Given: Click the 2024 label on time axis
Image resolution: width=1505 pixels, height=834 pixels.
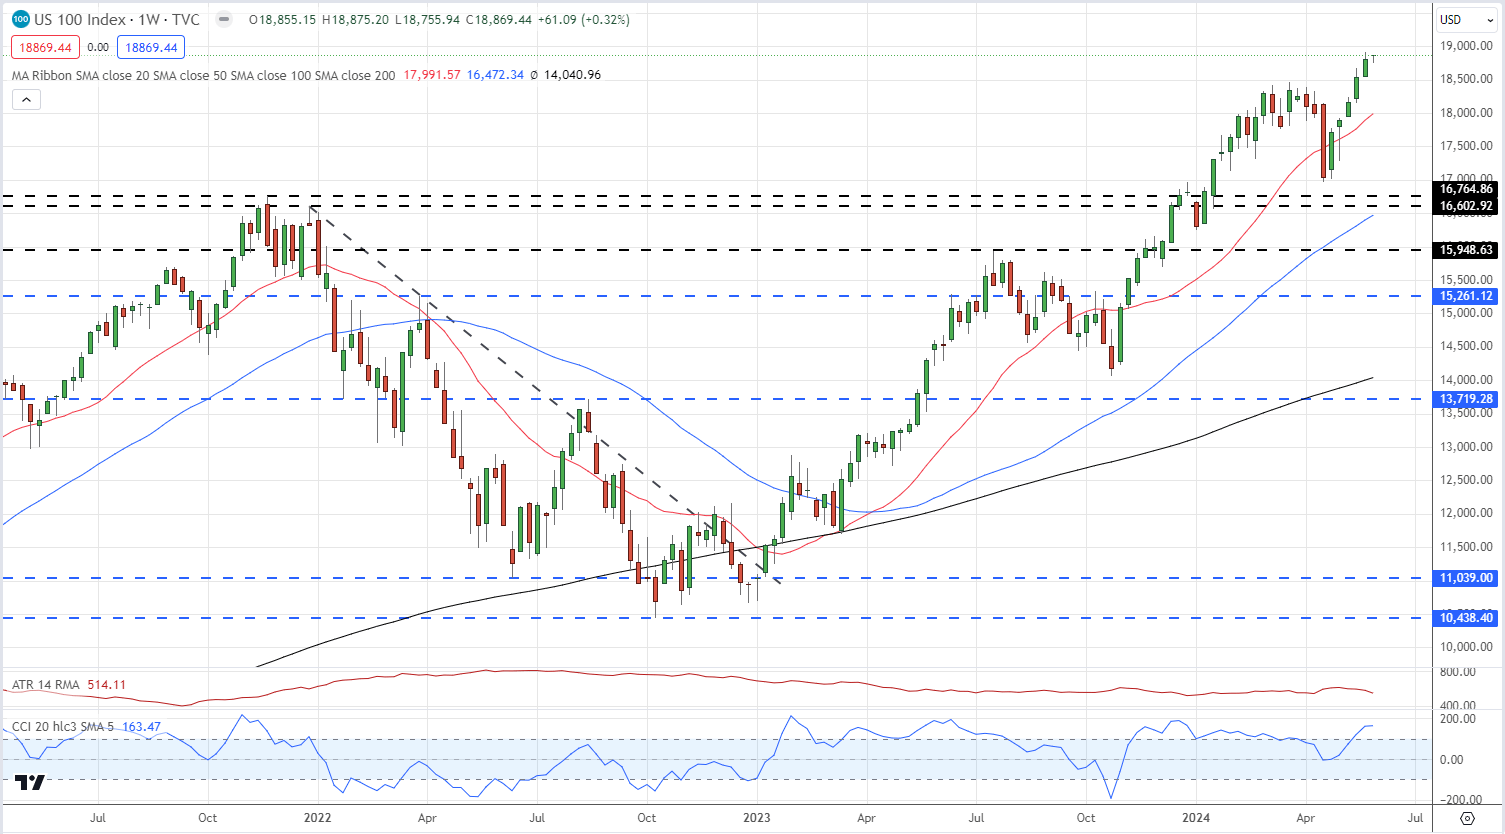Looking at the screenshot, I should 1196,818.
